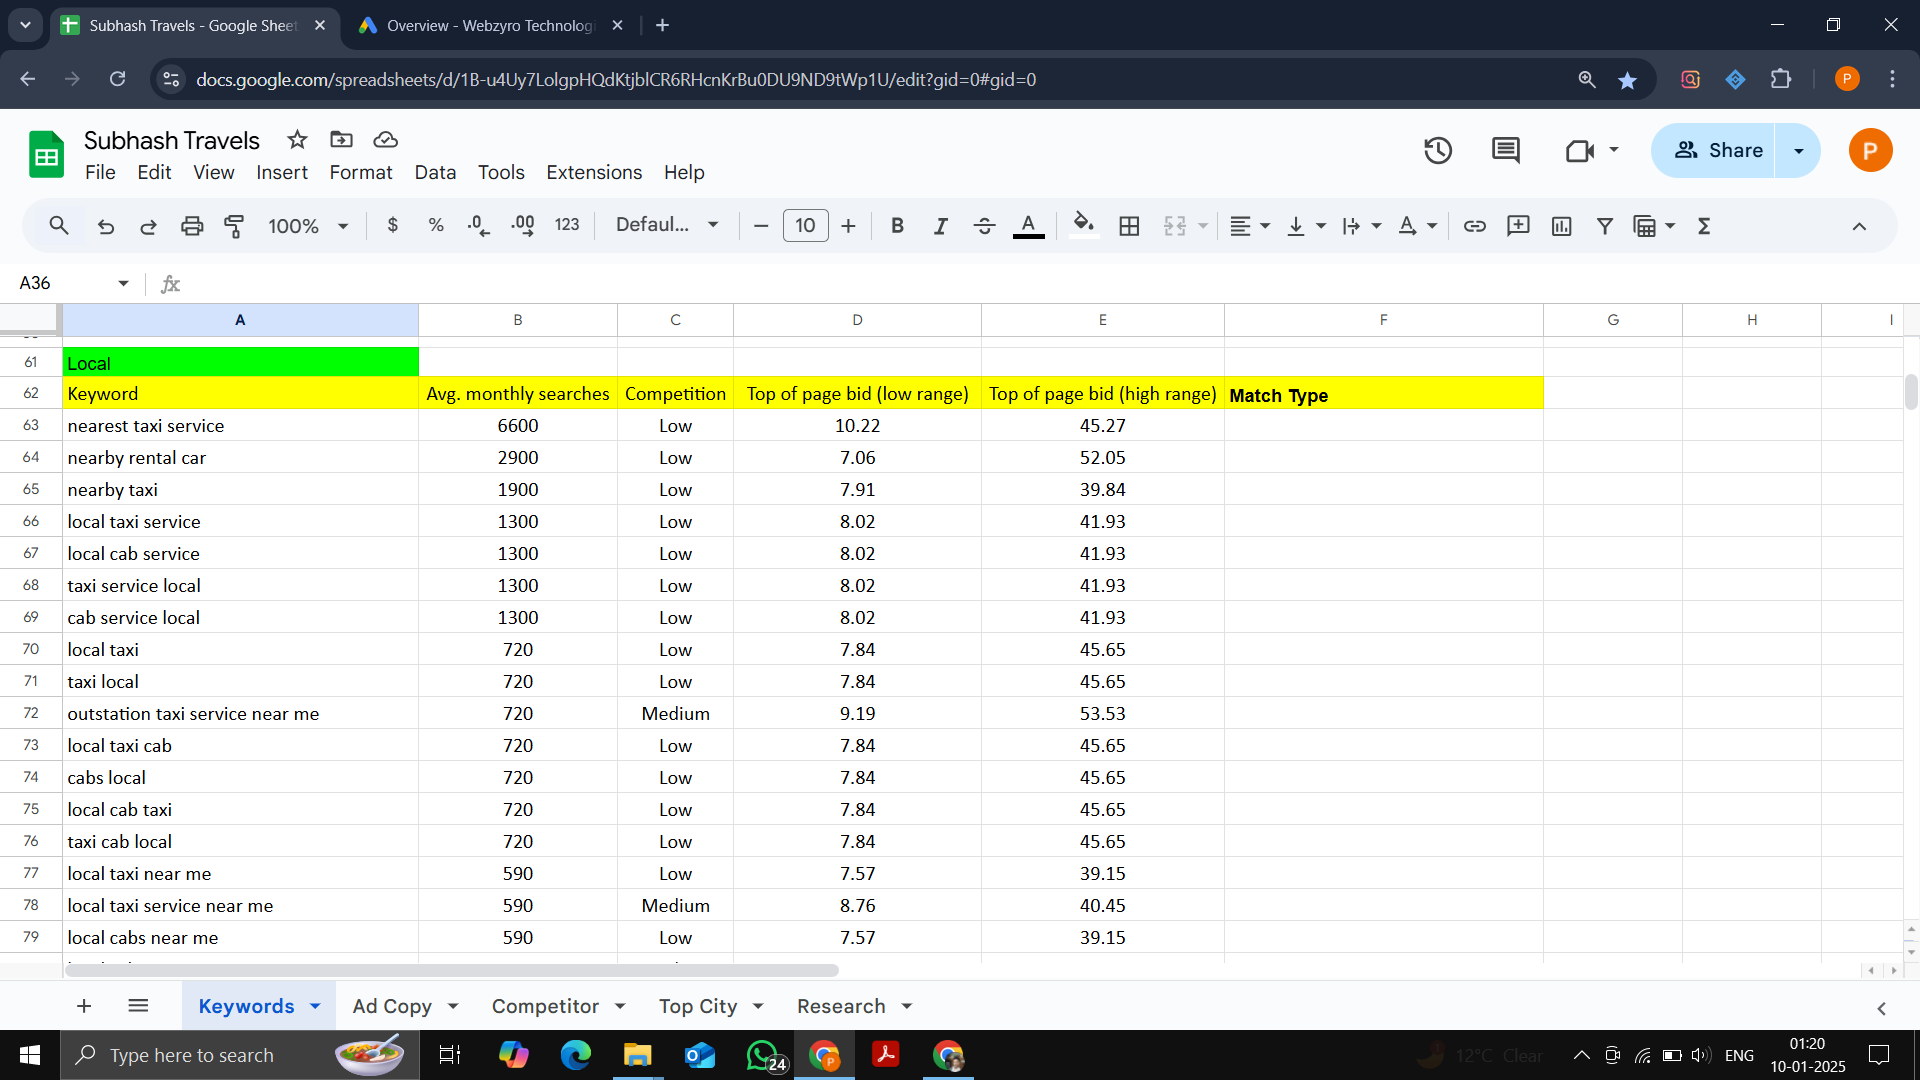This screenshot has height=1080, width=1920.
Task: Select the Paint format roller icon
Action: coord(234,226)
